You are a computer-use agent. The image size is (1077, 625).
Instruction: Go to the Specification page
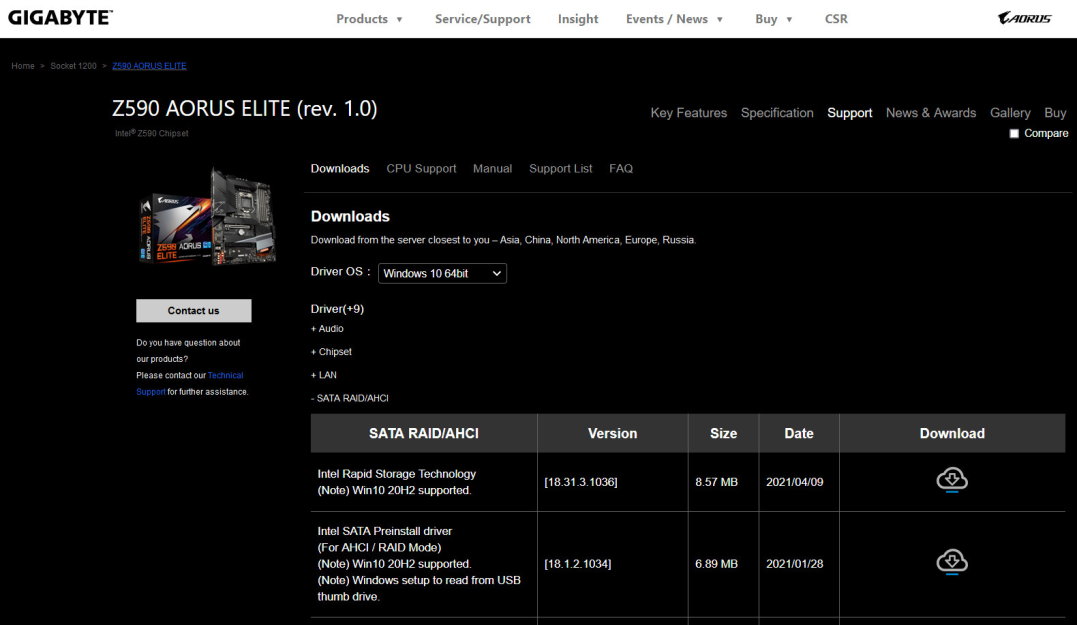(x=777, y=113)
